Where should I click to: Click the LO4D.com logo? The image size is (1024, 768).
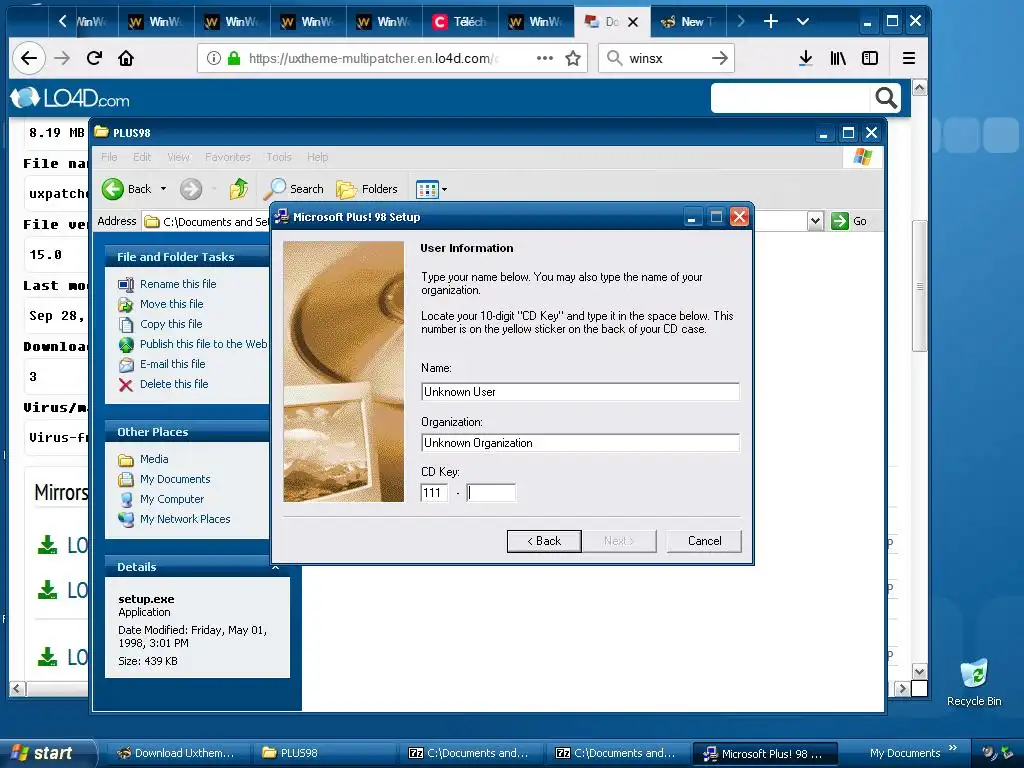pyautogui.click(x=71, y=98)
